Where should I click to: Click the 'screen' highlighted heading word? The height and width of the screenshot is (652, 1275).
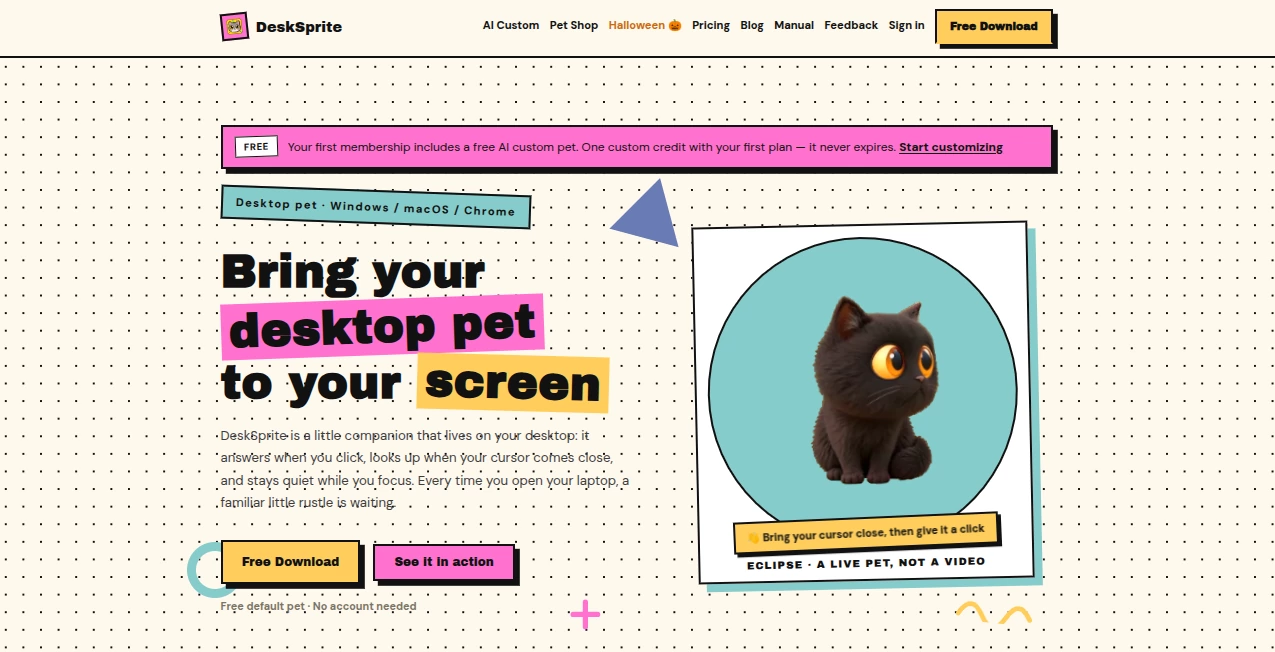pyautogui.click(x=513, y=383)
